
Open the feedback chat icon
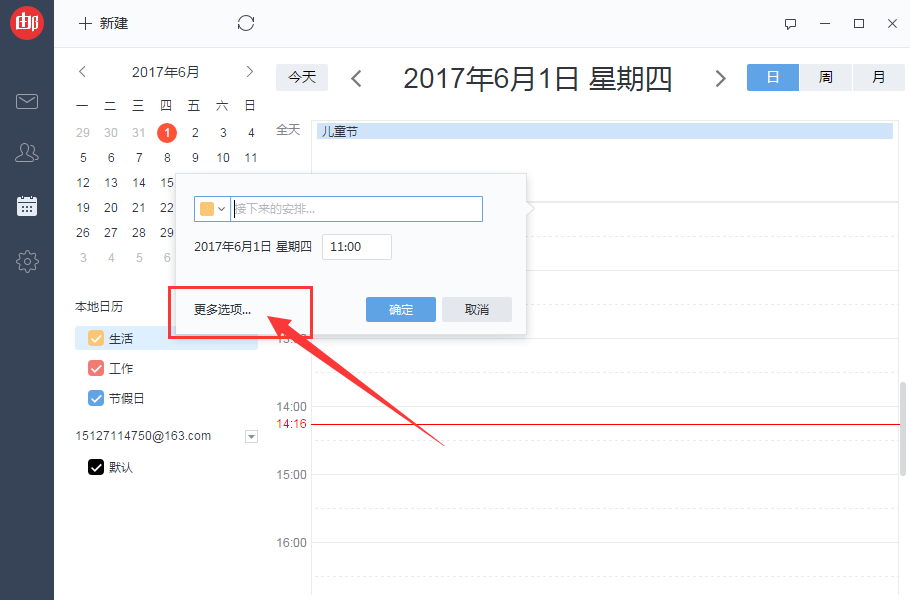click(790, 23)
